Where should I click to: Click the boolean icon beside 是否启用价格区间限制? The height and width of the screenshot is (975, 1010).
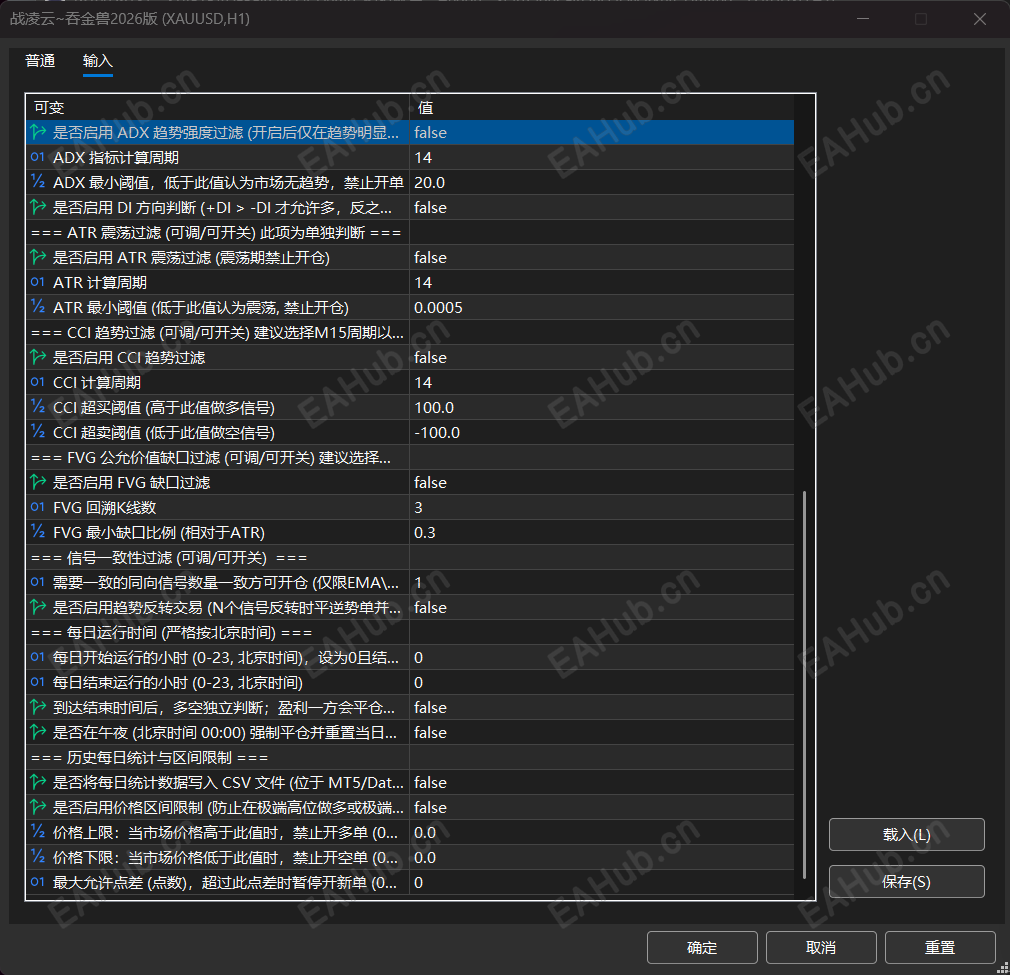coord(38,808)
